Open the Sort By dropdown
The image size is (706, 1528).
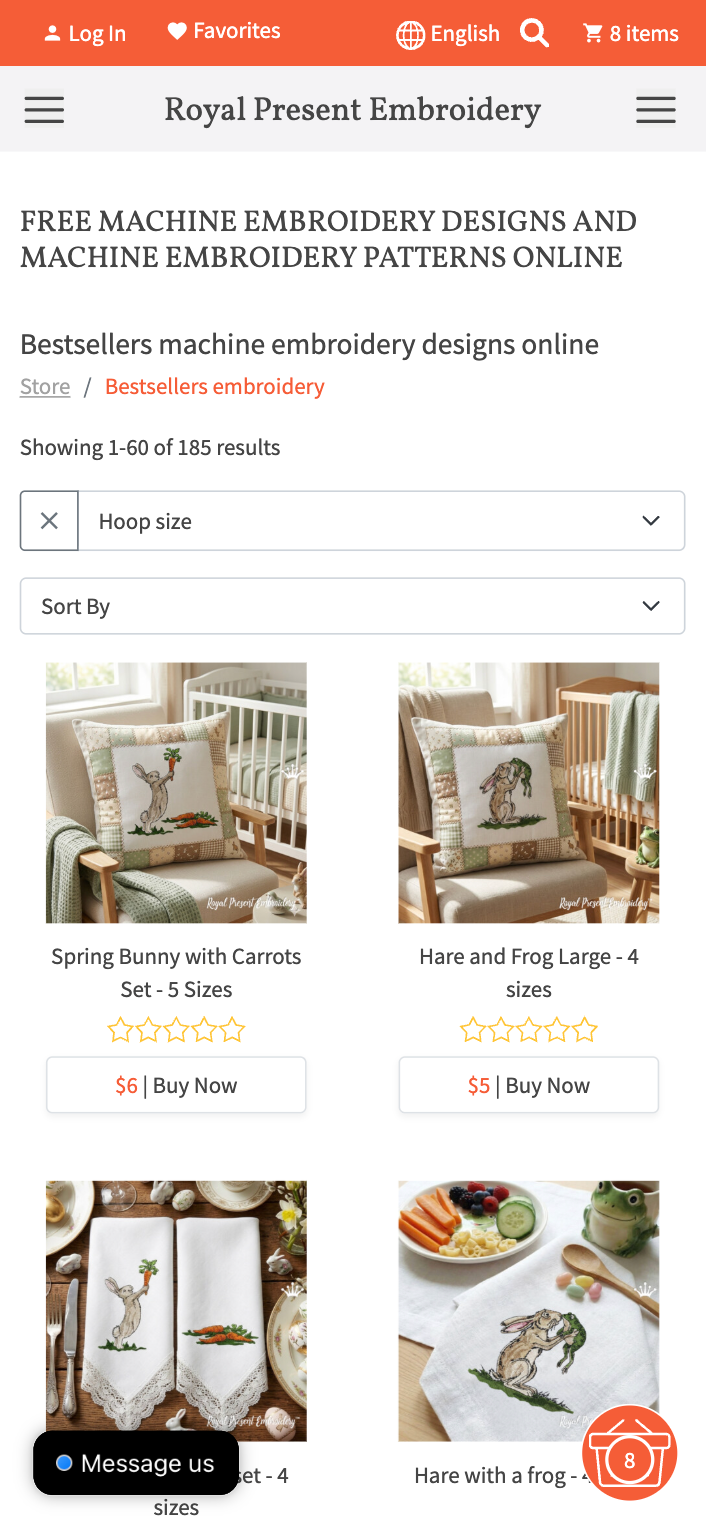click(352, 606)
